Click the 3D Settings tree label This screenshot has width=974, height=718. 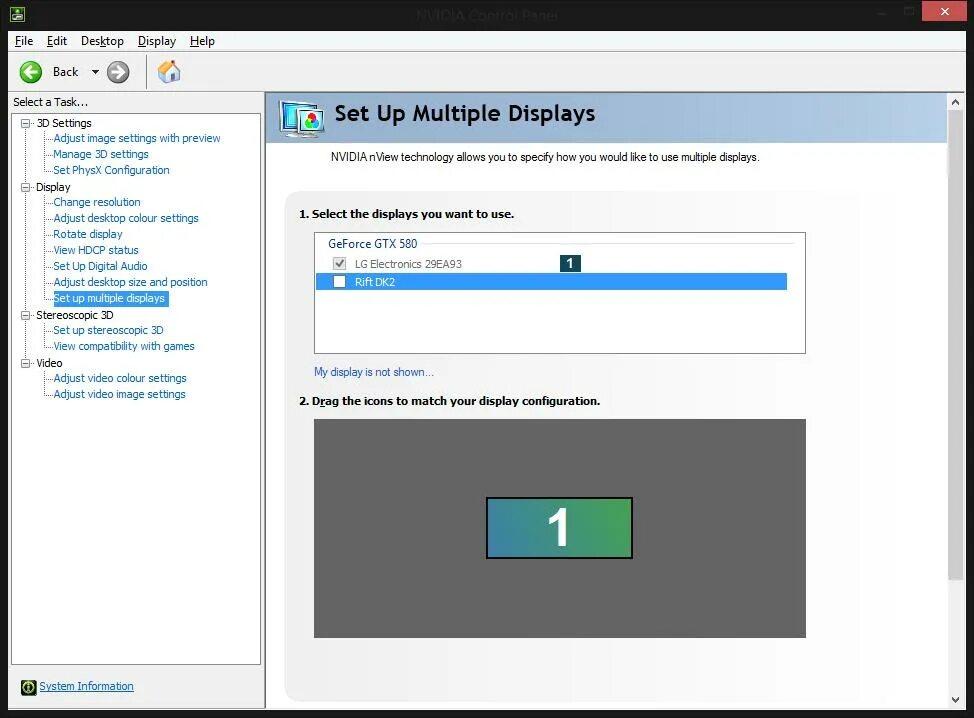click(64, 123)
